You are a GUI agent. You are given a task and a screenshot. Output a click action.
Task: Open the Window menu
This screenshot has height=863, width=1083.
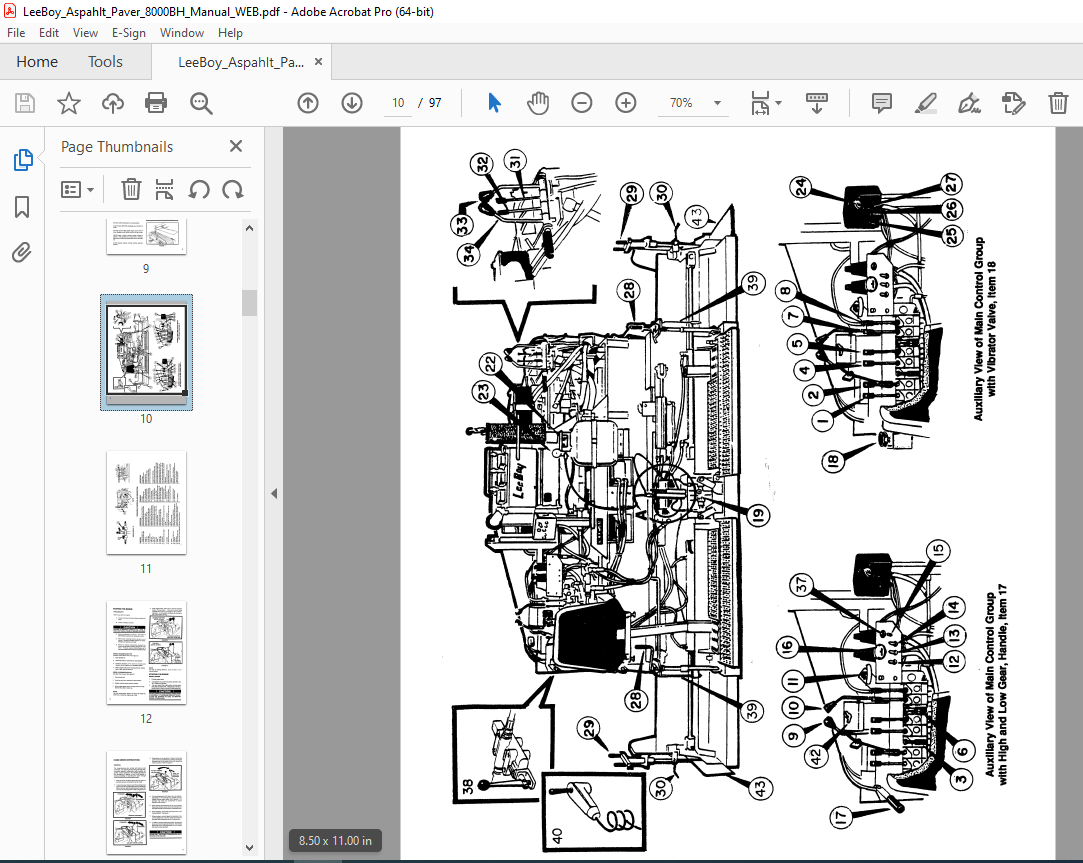182,32
